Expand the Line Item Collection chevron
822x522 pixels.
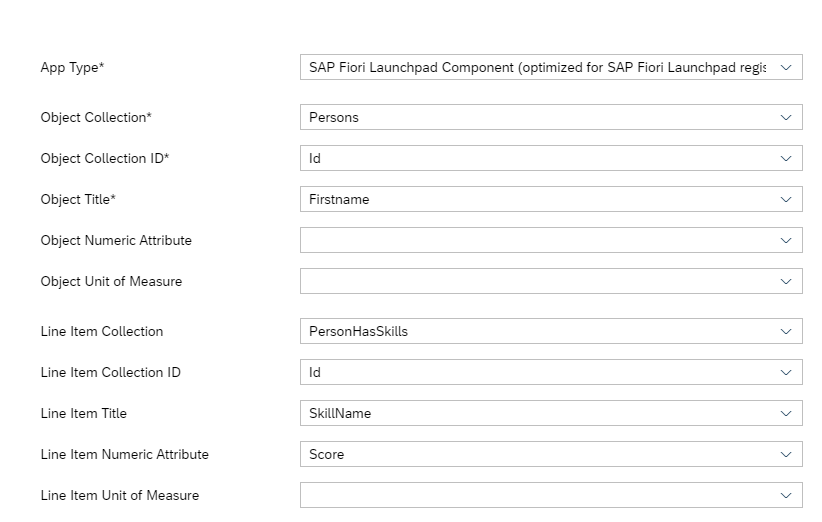[x=786, y=331]
